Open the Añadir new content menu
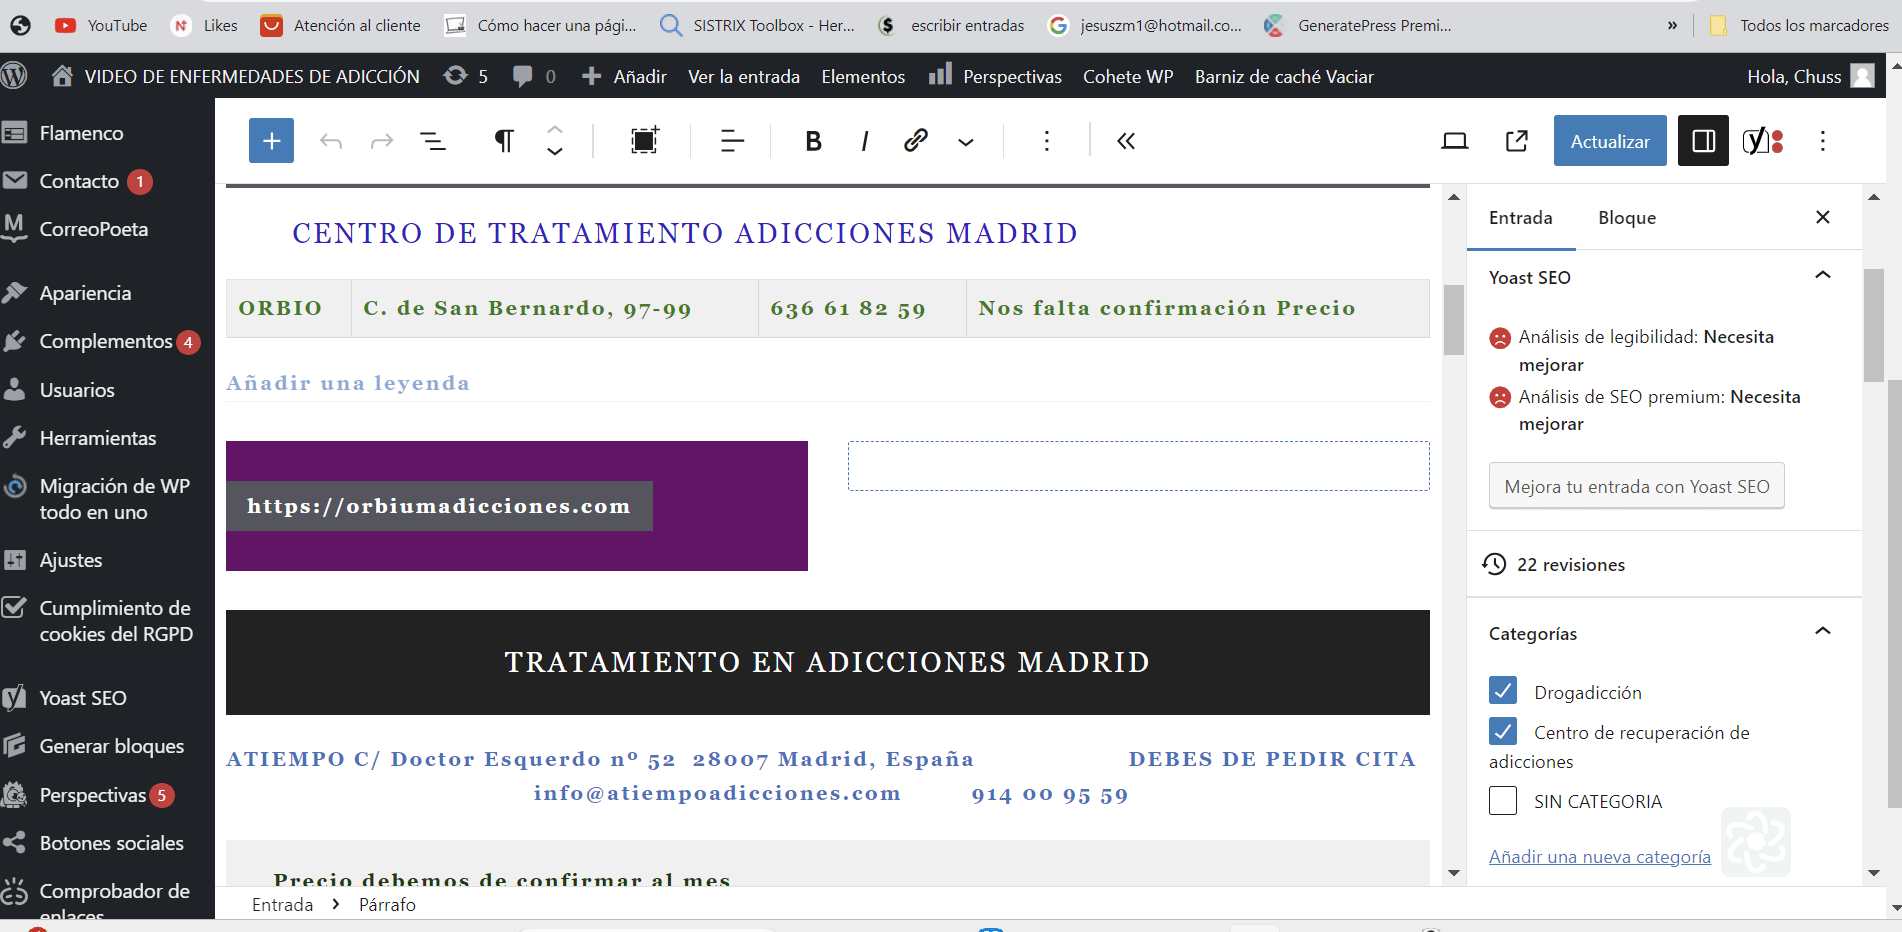The image size is (1902, 932). point(624,76)
